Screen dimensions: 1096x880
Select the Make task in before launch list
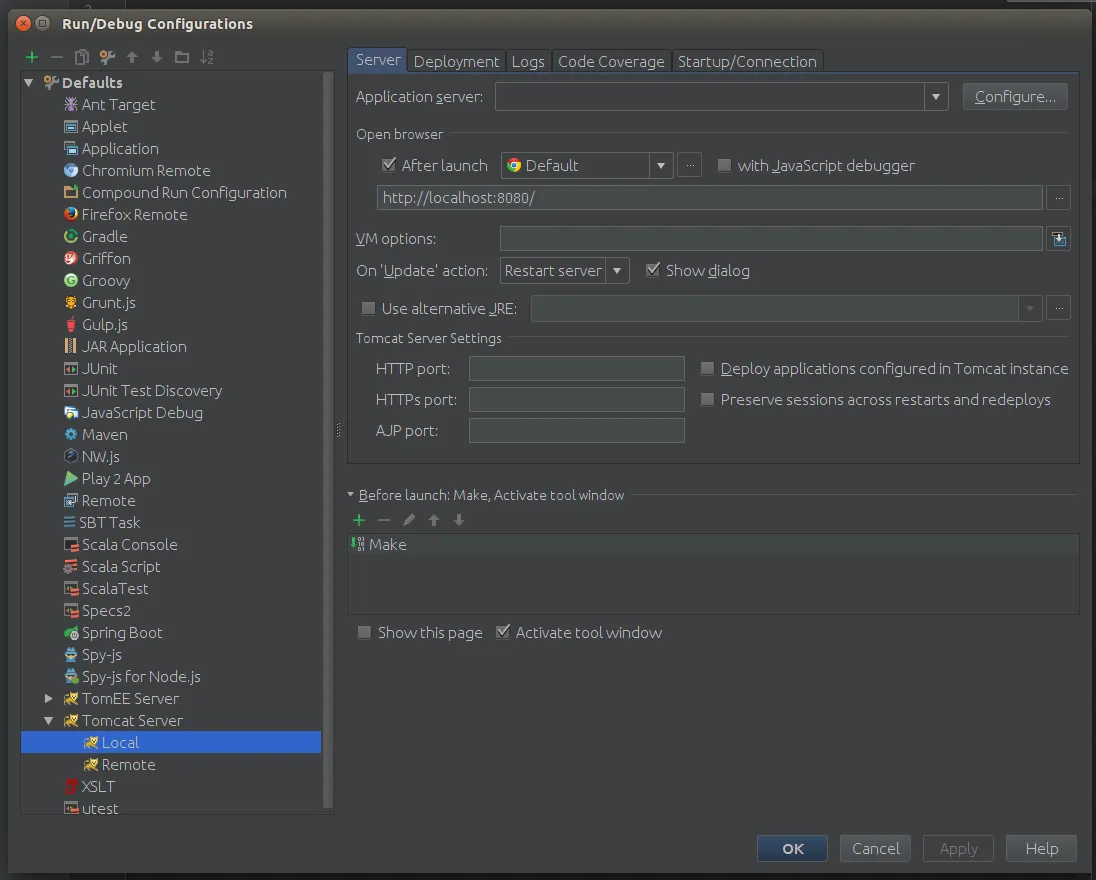pyautogui.click(x=713, y=544)
